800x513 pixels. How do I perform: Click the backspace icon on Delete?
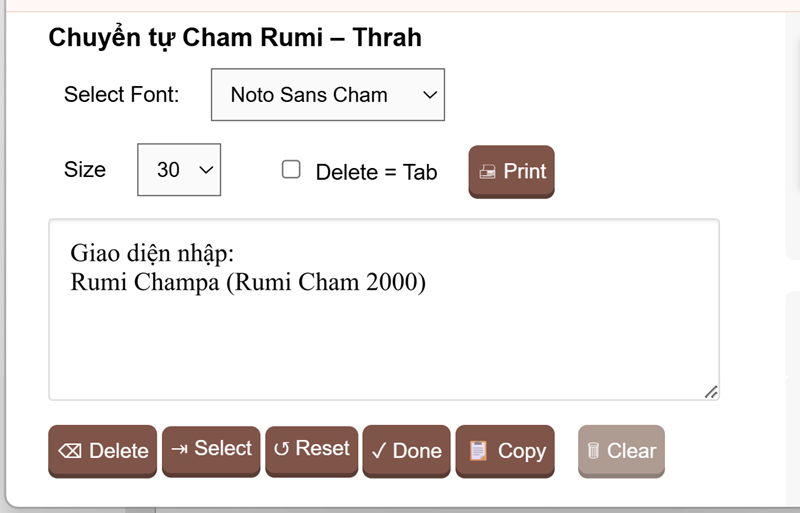click(x=70, y=451)
